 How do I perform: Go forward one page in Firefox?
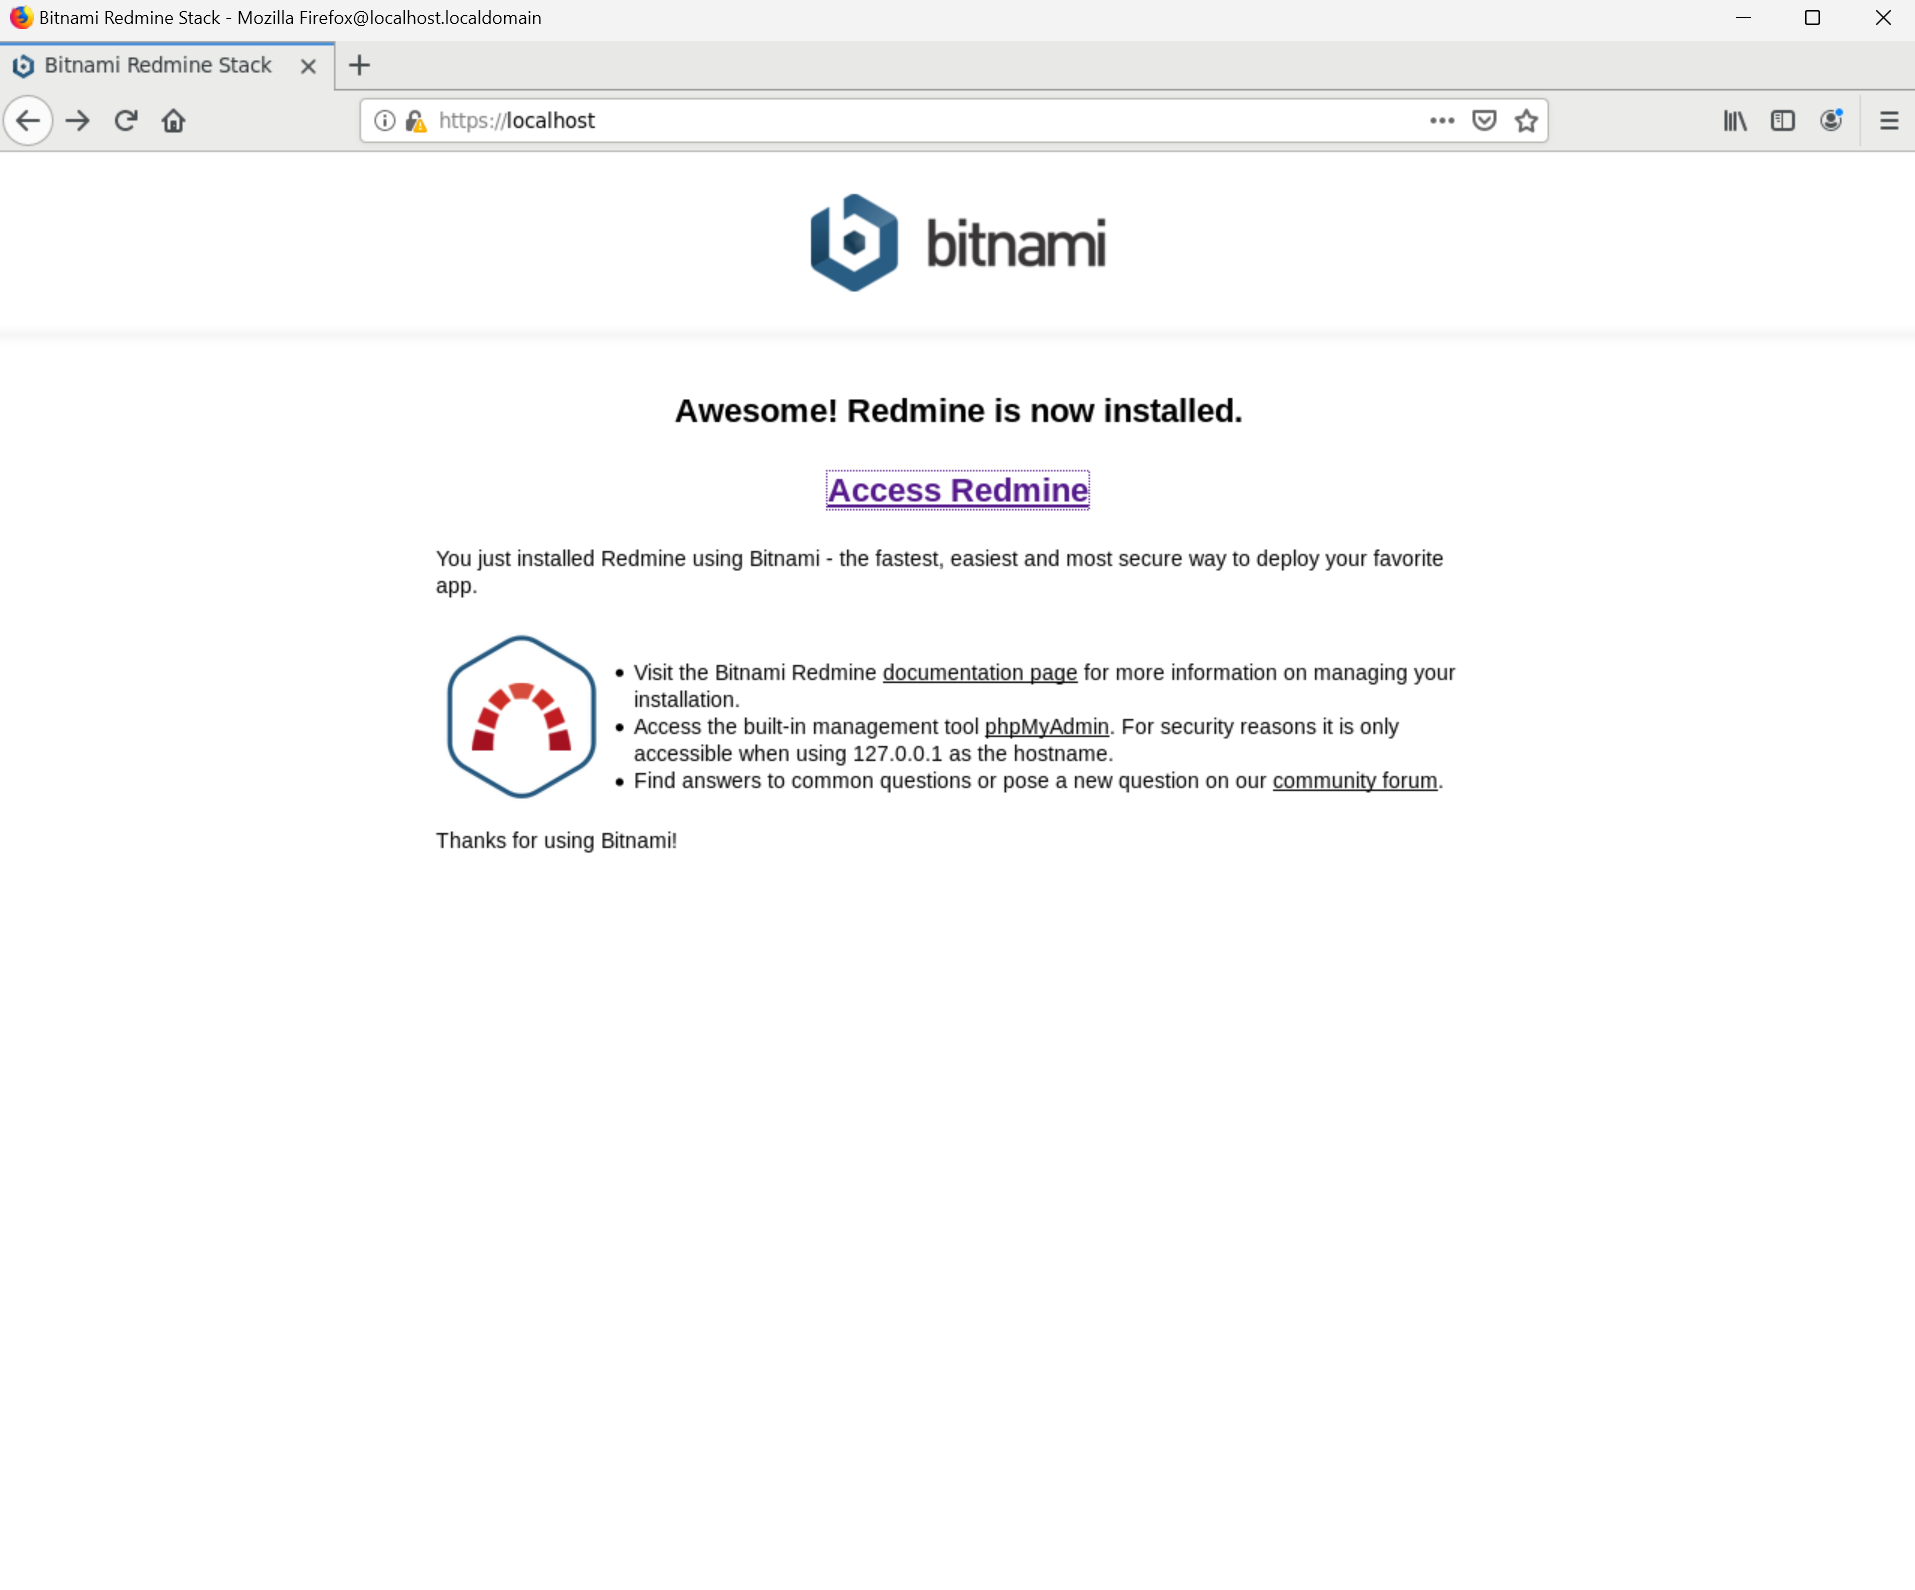[x=77, y=121]
